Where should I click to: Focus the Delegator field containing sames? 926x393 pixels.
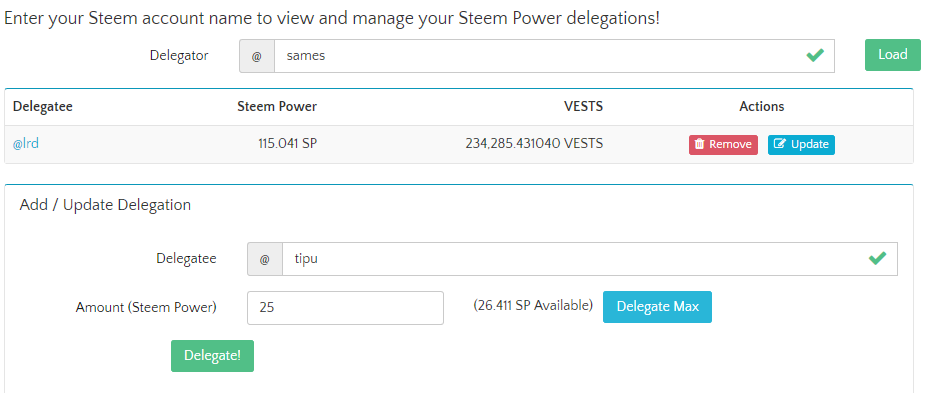pyautogui.click(x=554, y=56)
